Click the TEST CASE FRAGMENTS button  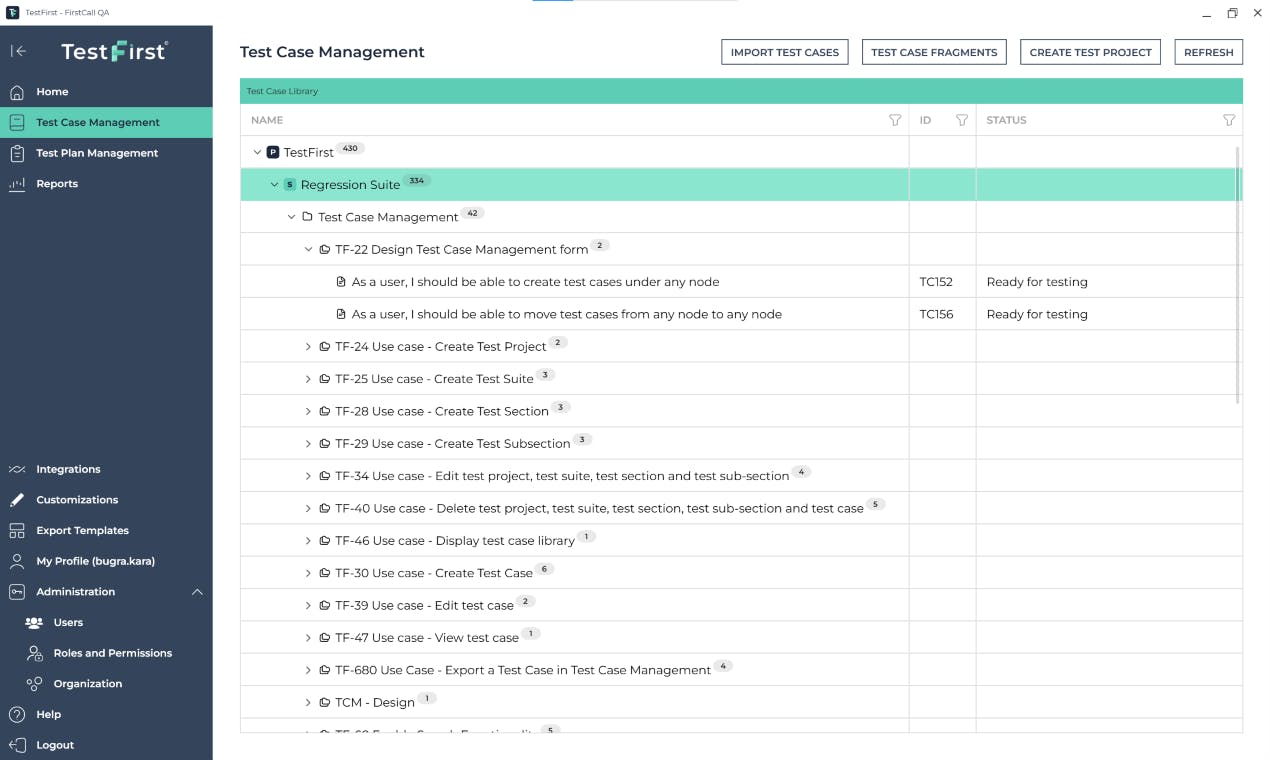click(x=934, y=52)
